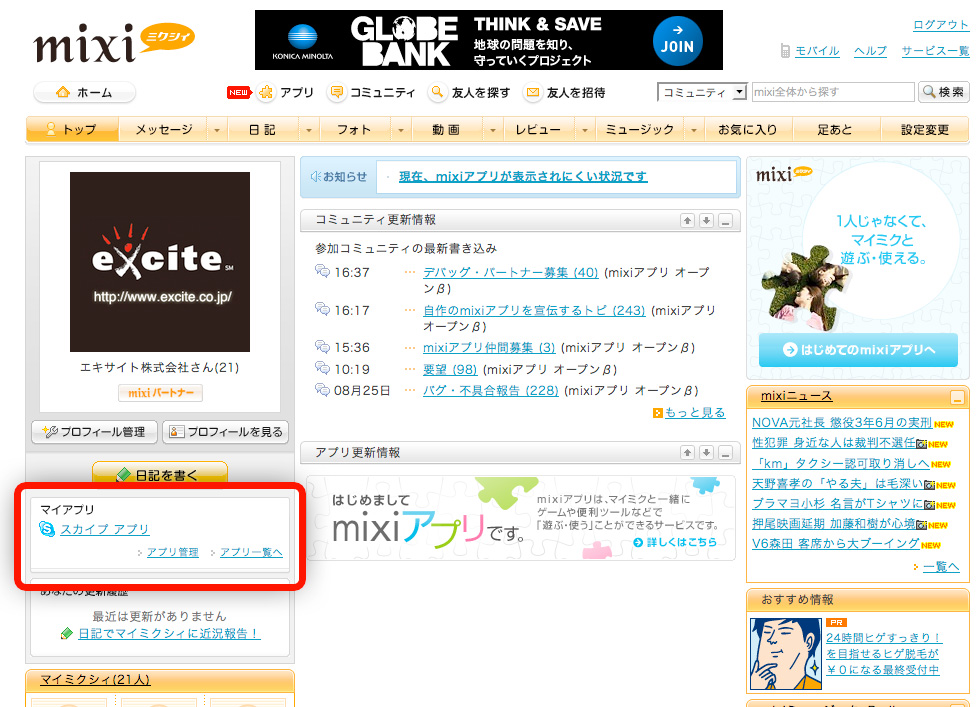Click the view profile card icon

[x=177, y=432]
